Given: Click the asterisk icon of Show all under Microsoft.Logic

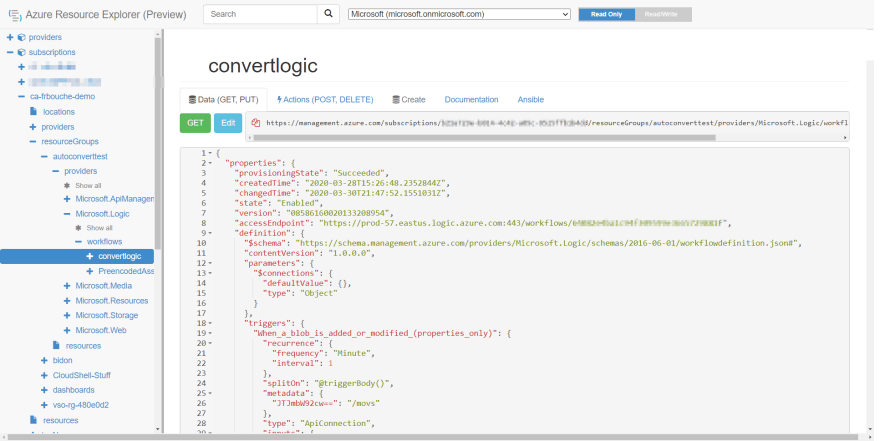Looking at the screenshot, I should [x=78, y=228].
